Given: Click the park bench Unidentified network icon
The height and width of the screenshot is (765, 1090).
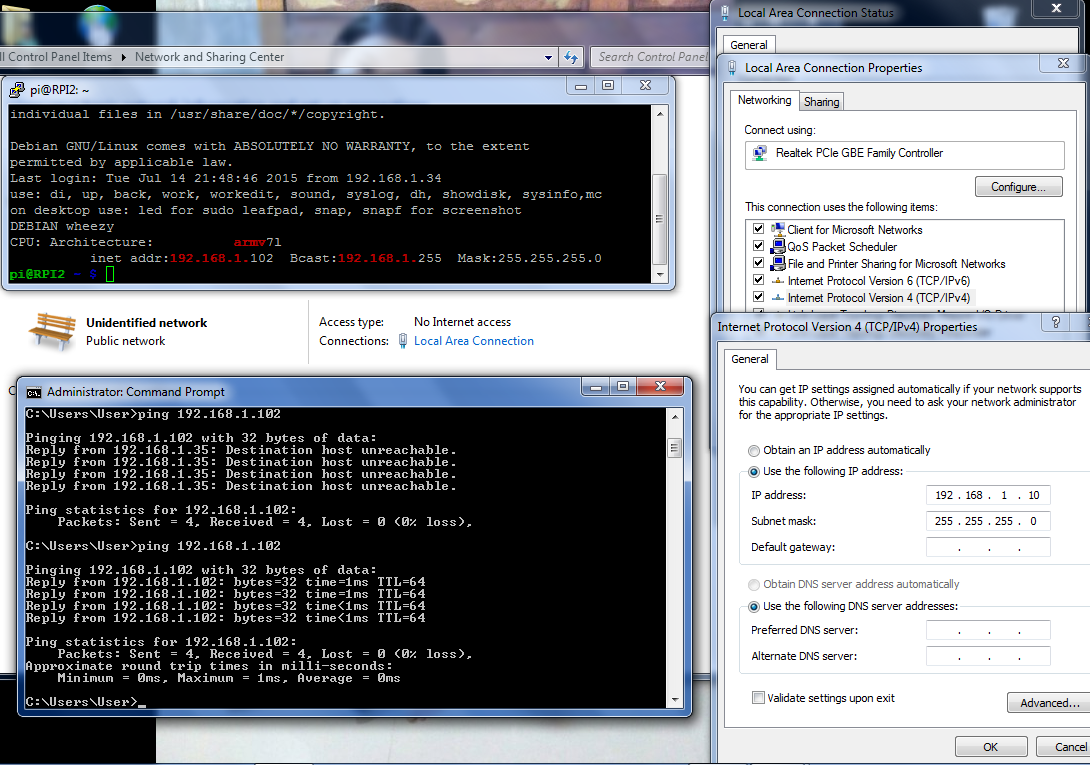Looking at the screenshot, I should pos(51,331).
